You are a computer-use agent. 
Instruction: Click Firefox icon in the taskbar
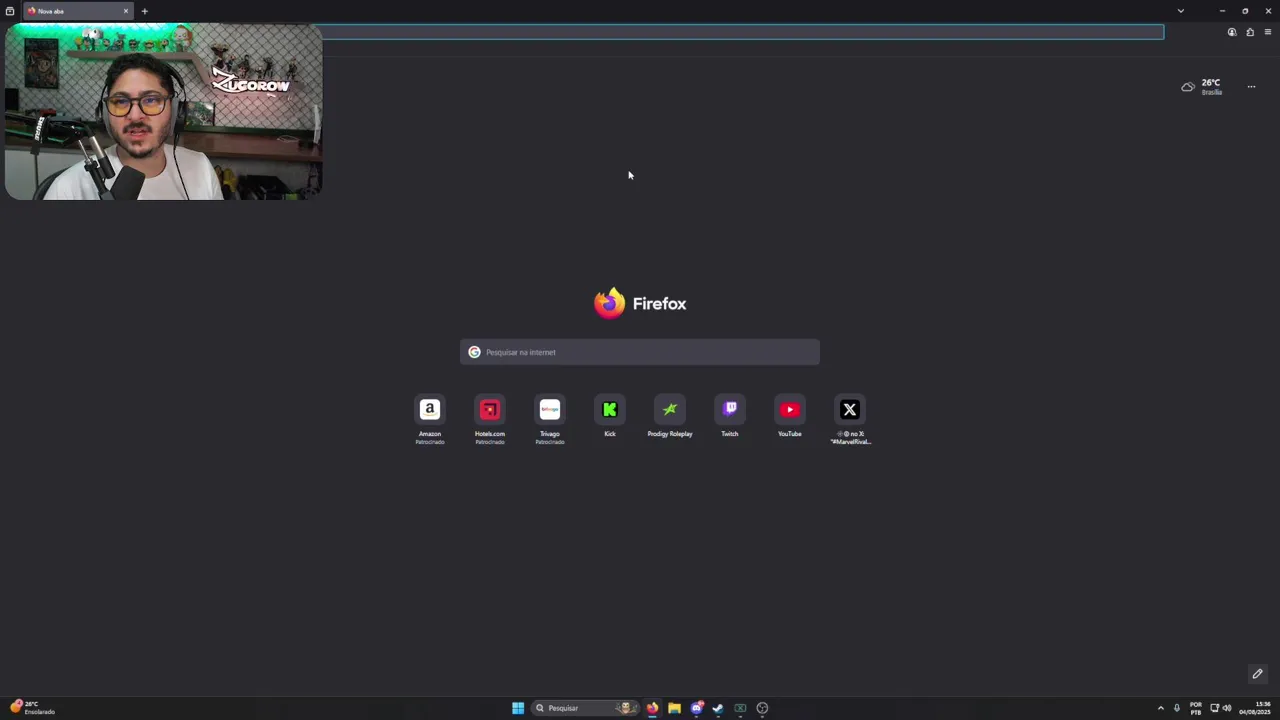click(652, 708)
